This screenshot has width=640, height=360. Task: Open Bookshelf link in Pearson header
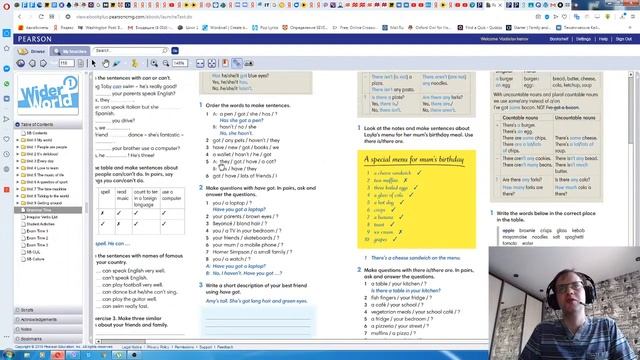[x=559, y=39]
